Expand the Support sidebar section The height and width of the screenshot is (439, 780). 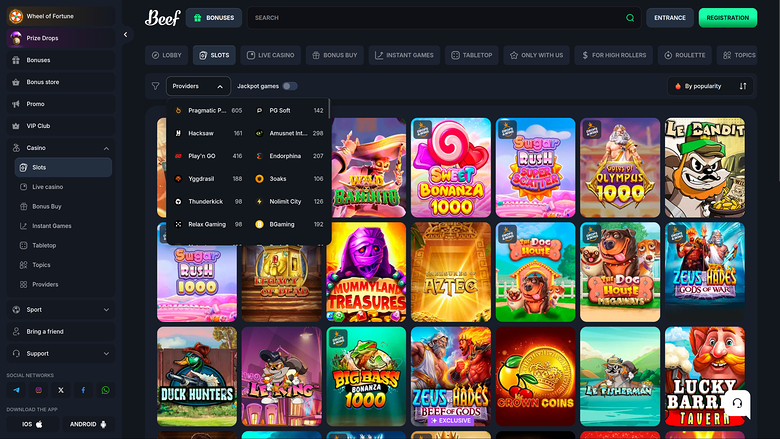[x=106, y=353]
